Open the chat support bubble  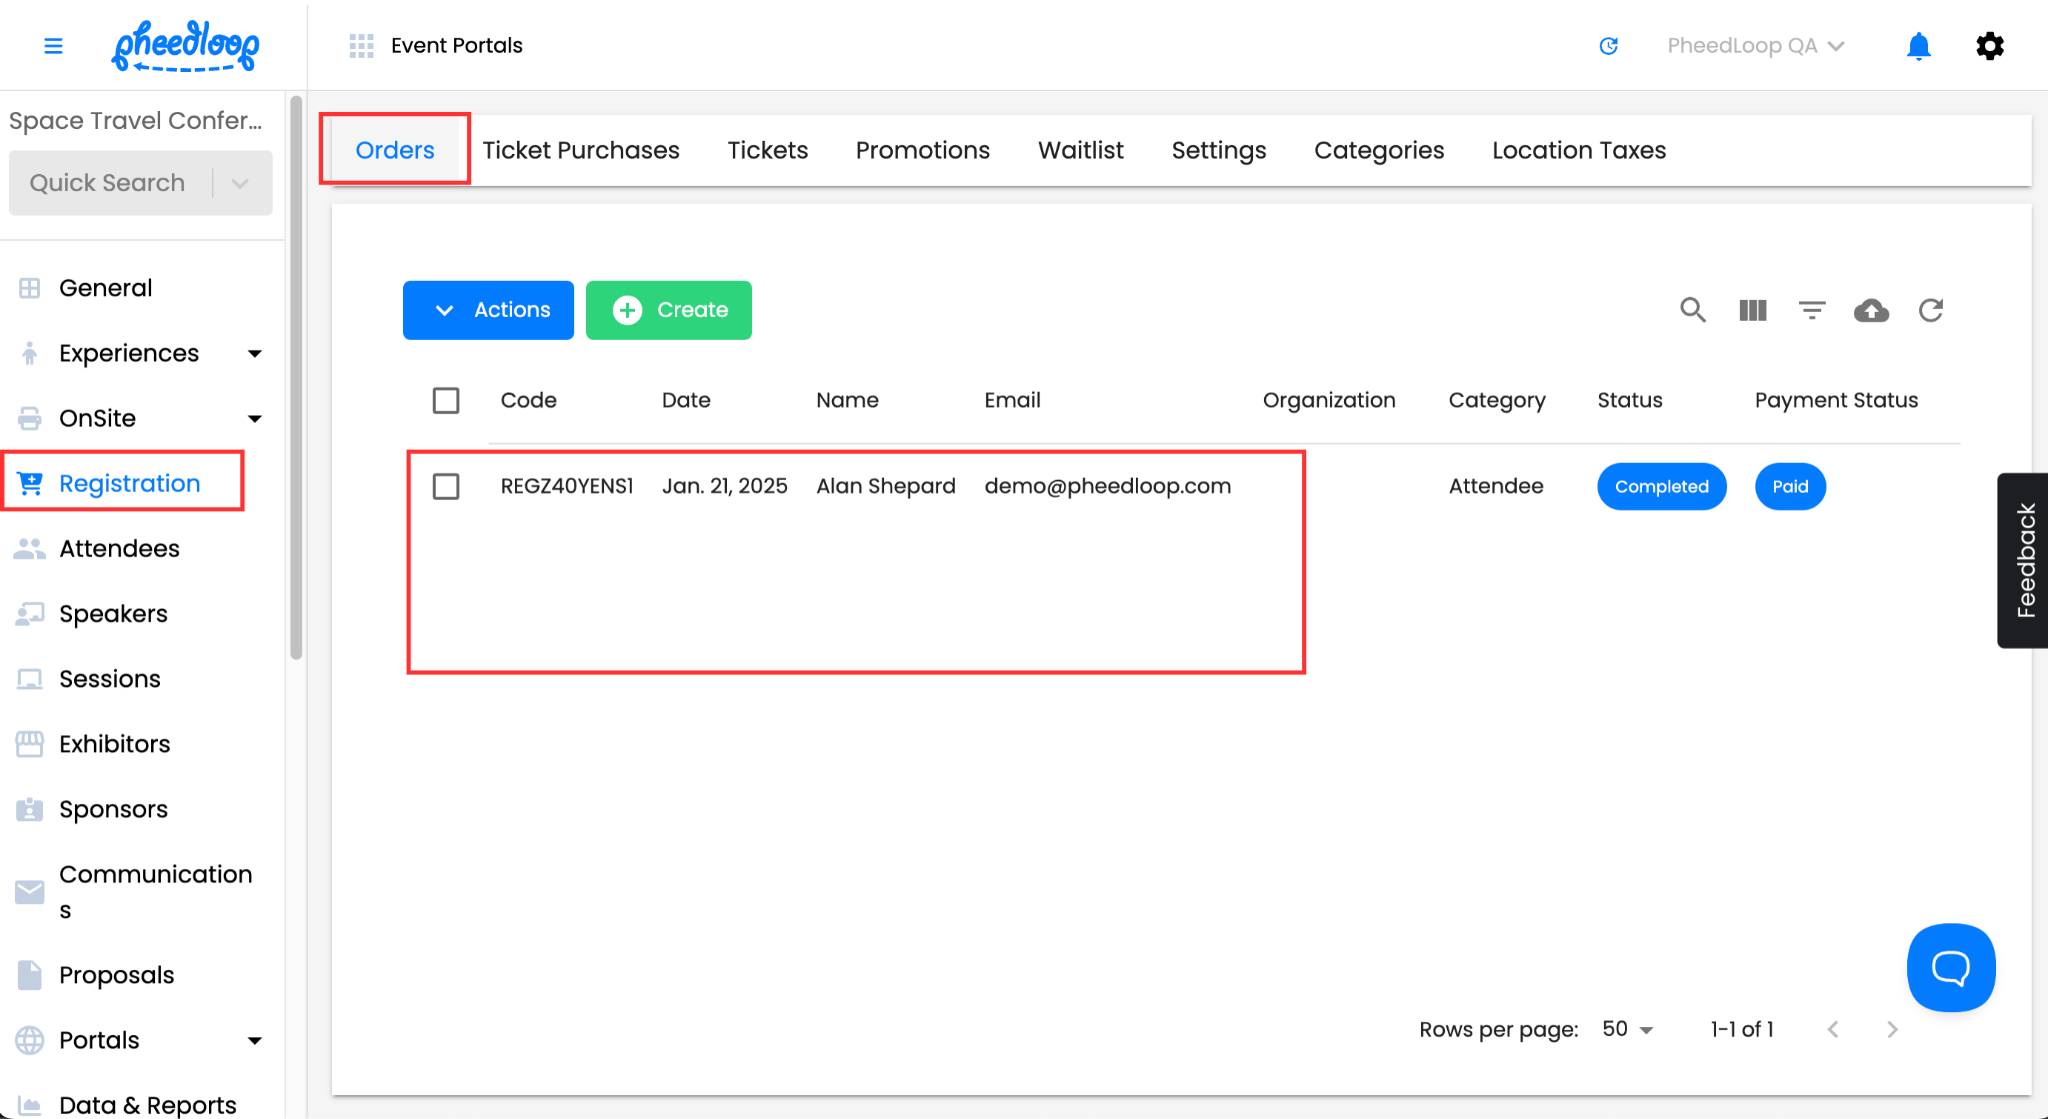coord(1950,967)
